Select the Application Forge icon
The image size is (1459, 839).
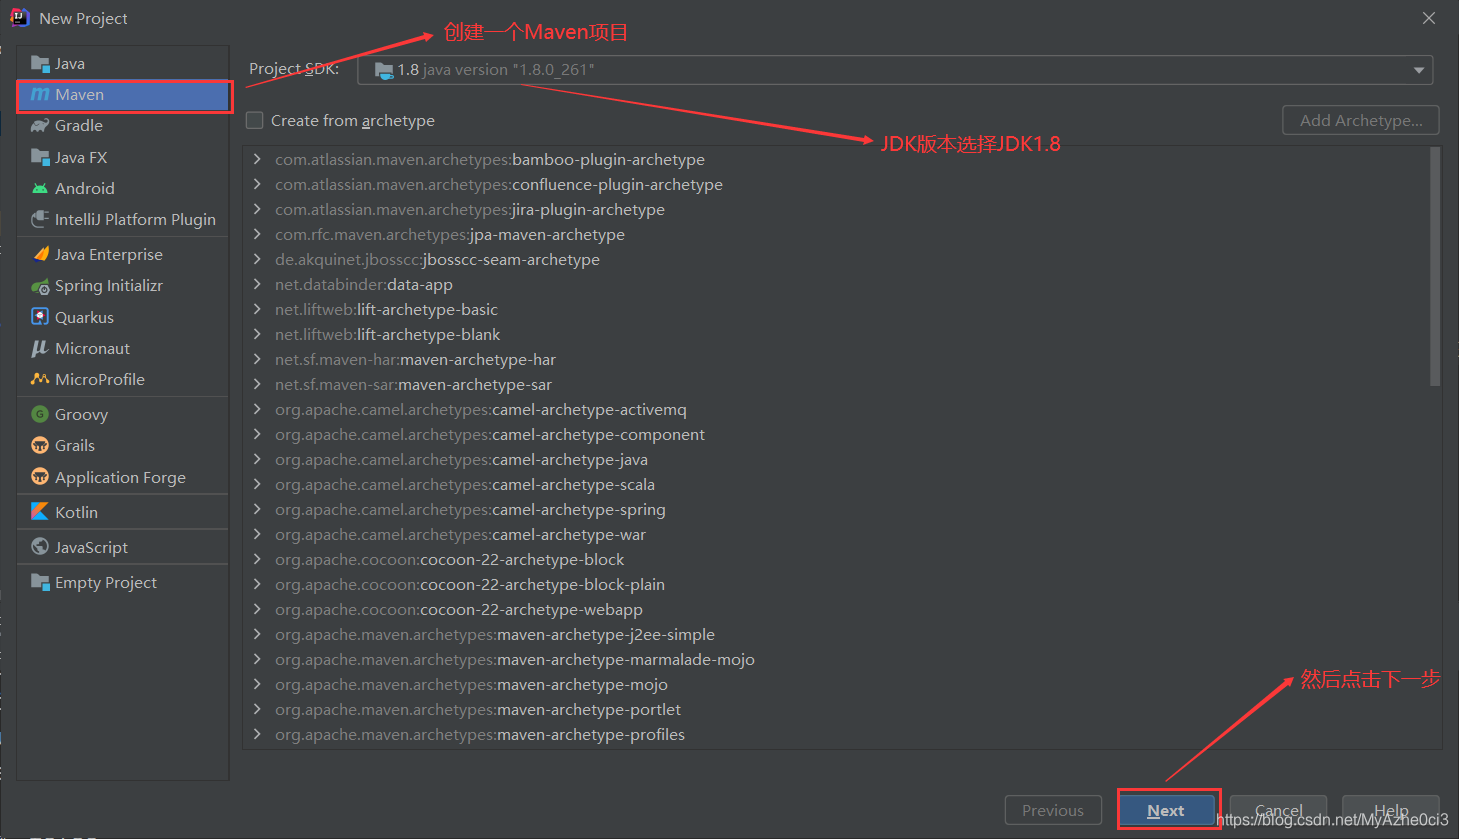tap(40, 477)
